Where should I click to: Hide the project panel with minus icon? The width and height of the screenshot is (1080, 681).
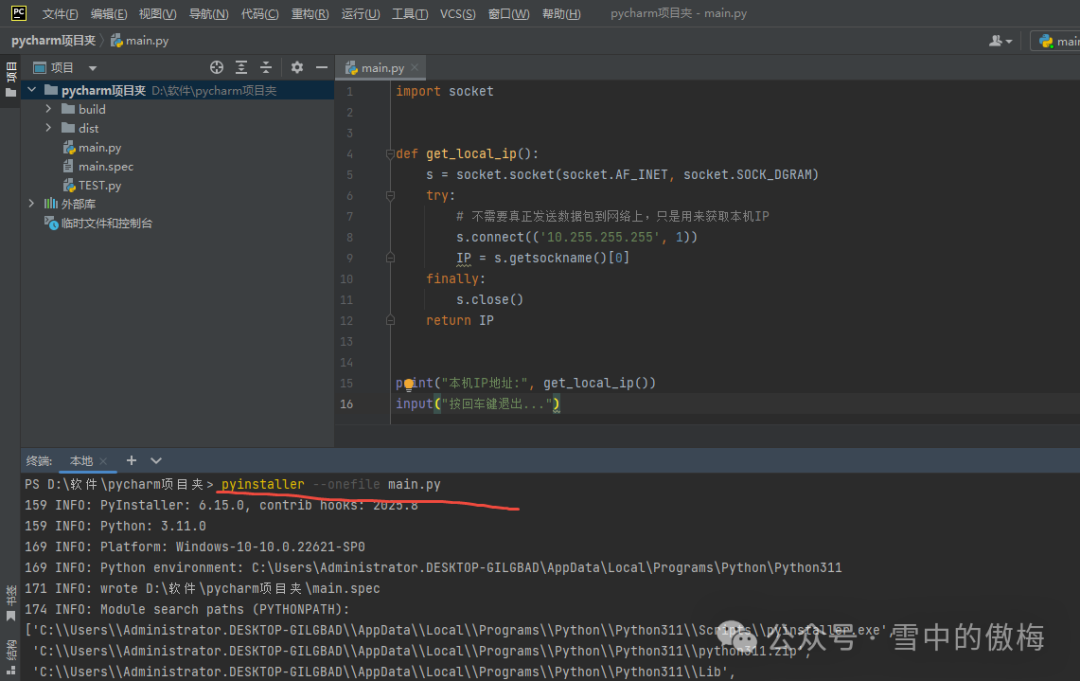pyautogui.click(x=321, y=67)
